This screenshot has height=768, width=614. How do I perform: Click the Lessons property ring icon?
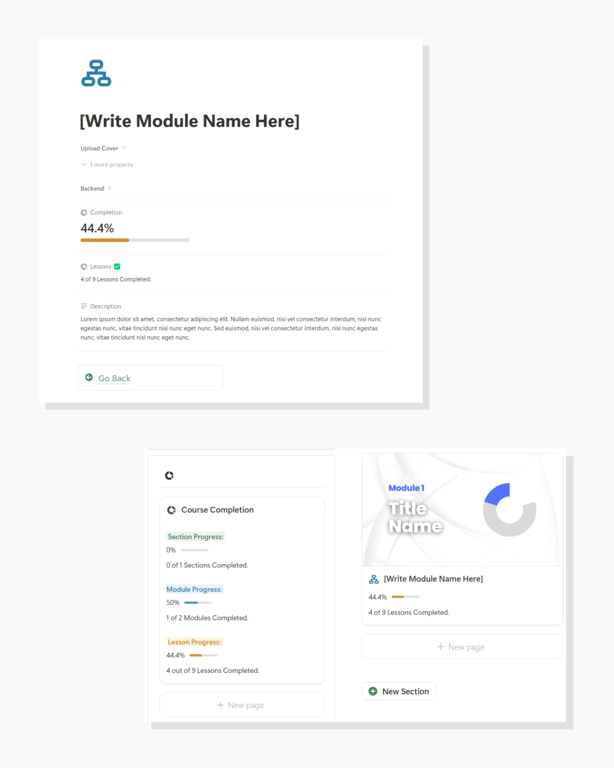(x=84, y=266)
